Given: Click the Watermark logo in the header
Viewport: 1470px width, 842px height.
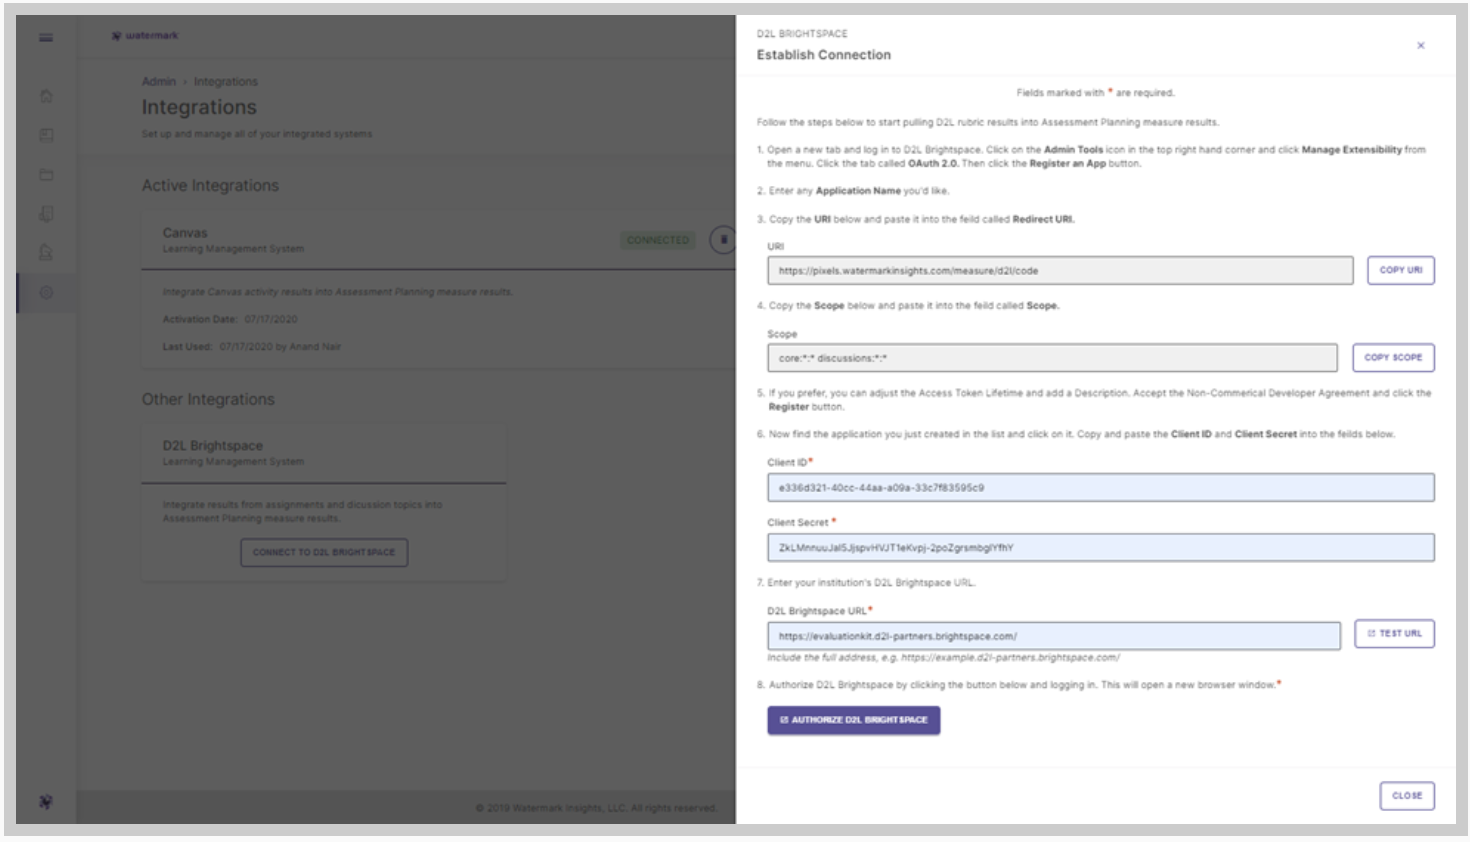Looking at the screenshot, I should (x=145, y=36).
